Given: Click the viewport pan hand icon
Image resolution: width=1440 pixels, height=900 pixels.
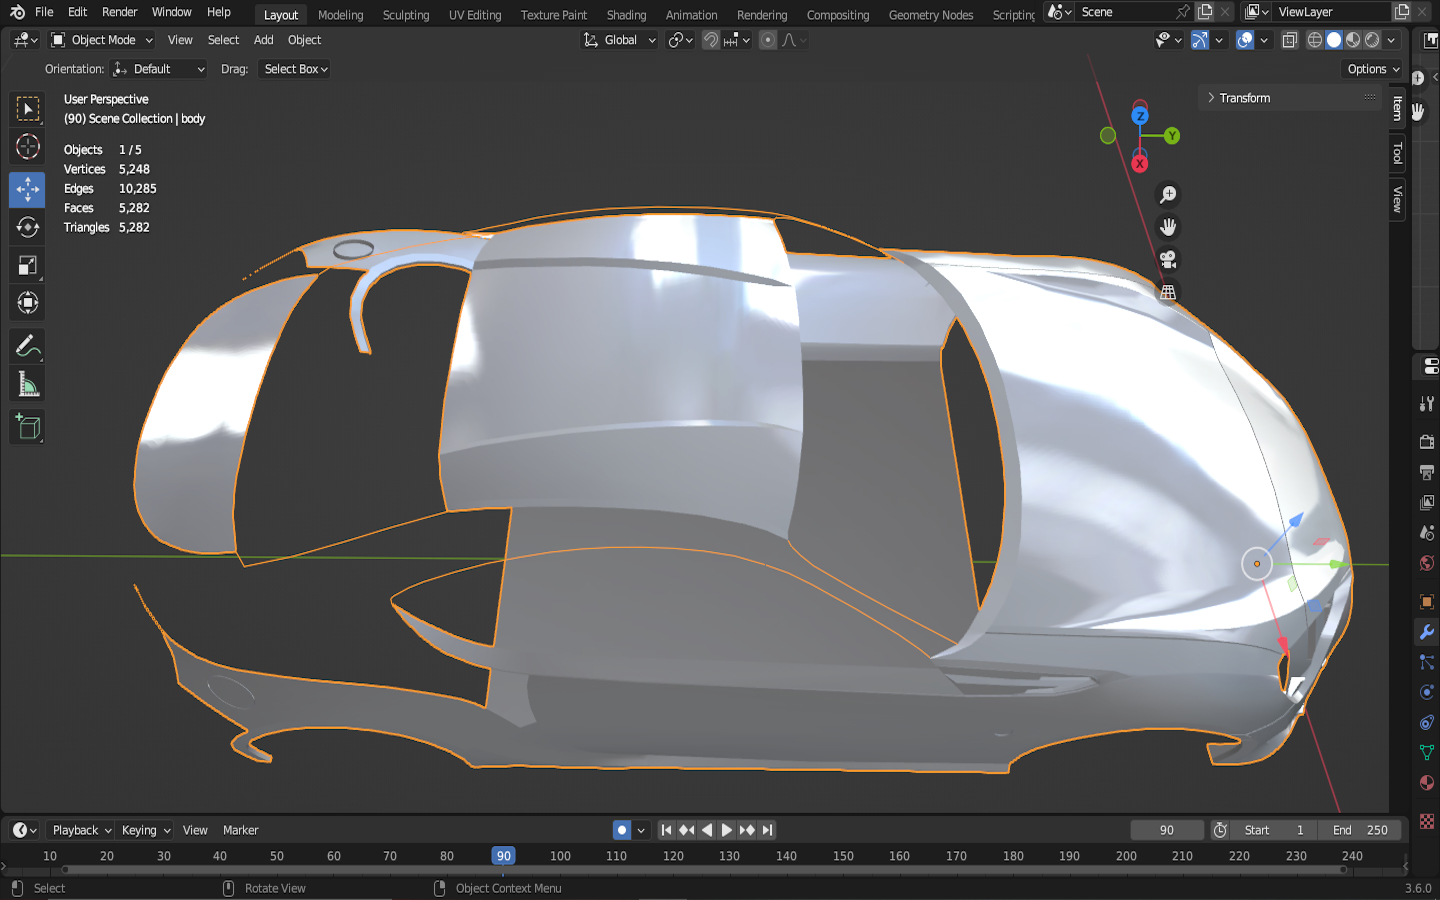Looking at the screenshot, I should [x=1168, y=227].
